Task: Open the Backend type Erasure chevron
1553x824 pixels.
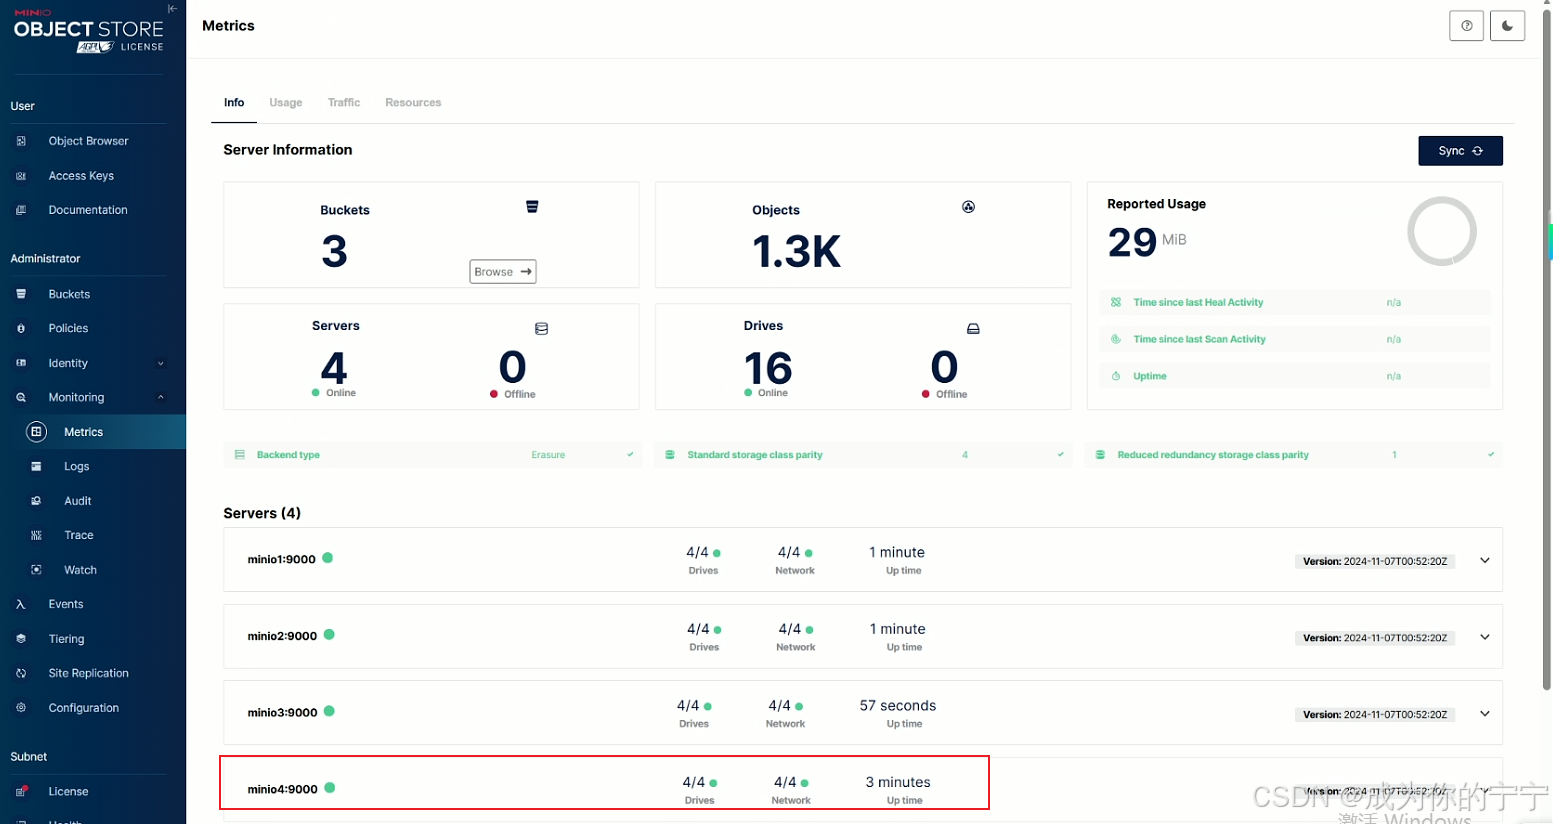Action: [630, 455]
